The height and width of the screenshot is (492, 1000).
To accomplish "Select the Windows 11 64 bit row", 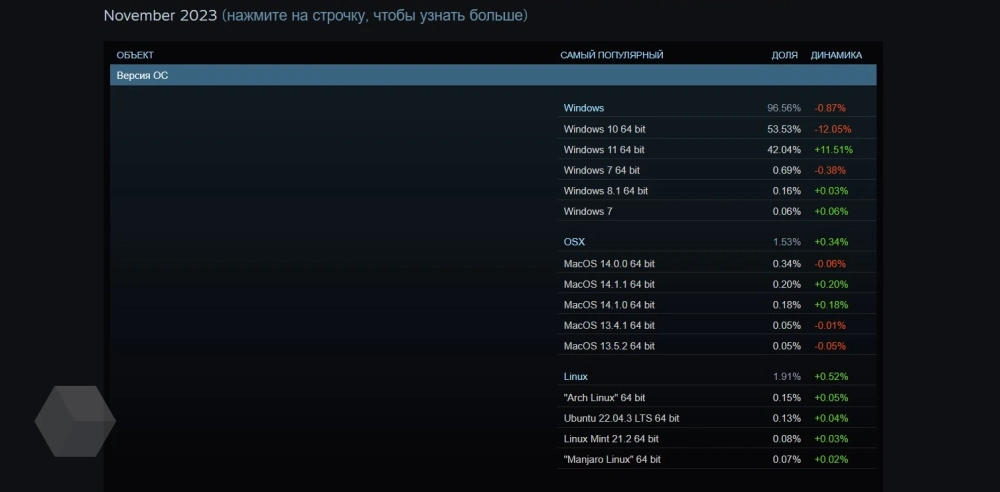I will [604, 150].
